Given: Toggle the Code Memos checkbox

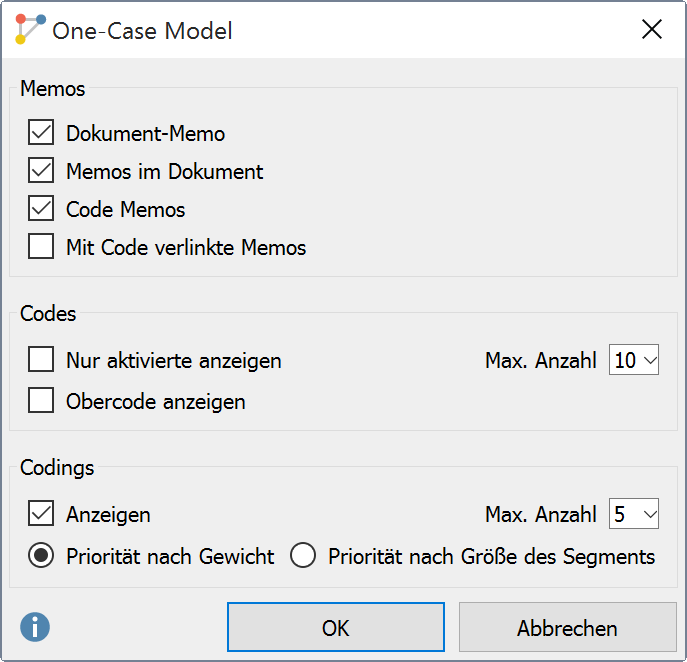Looking at the screenshot, I should [41, 209].
